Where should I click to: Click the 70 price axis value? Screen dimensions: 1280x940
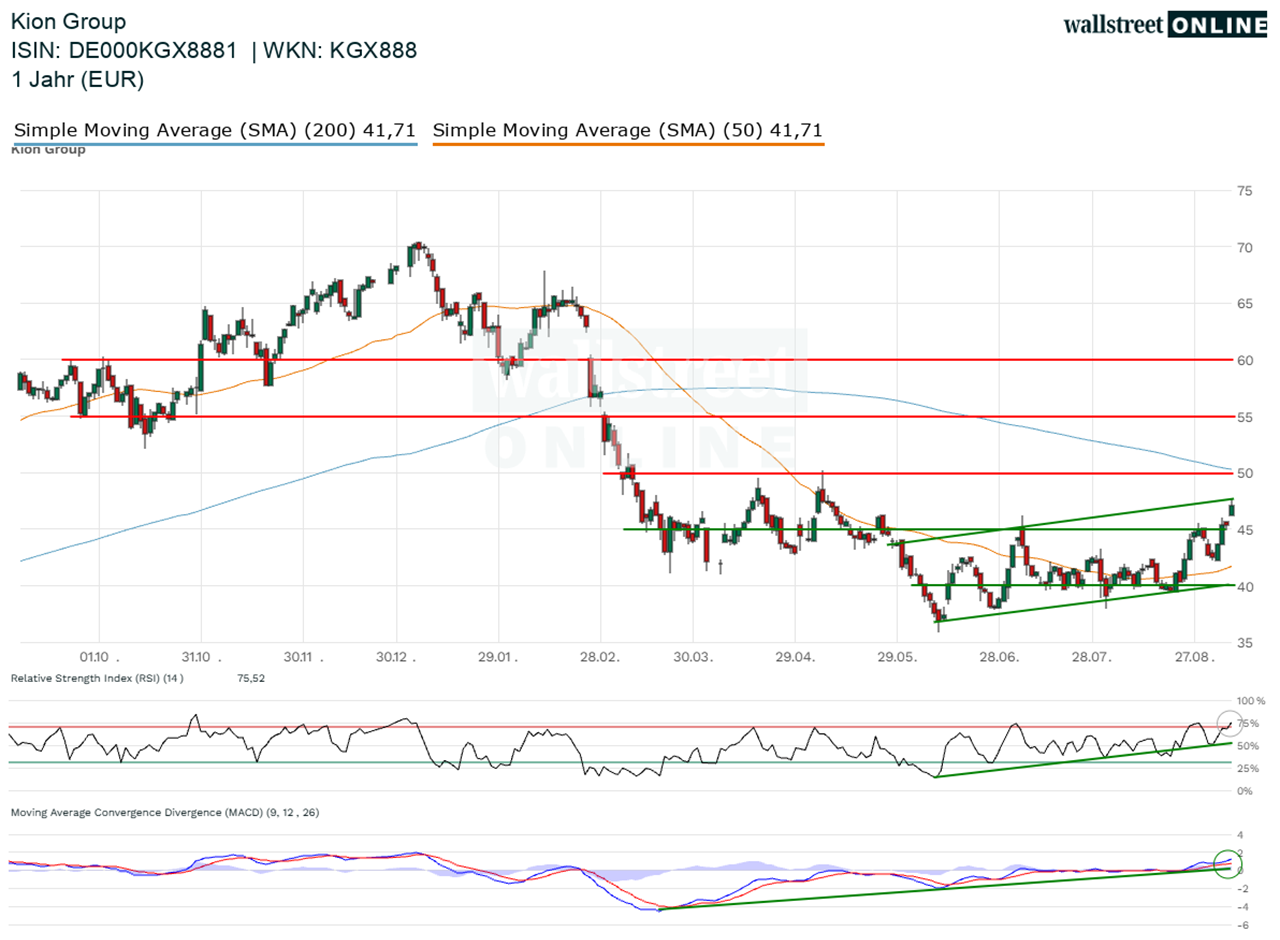1245,247
